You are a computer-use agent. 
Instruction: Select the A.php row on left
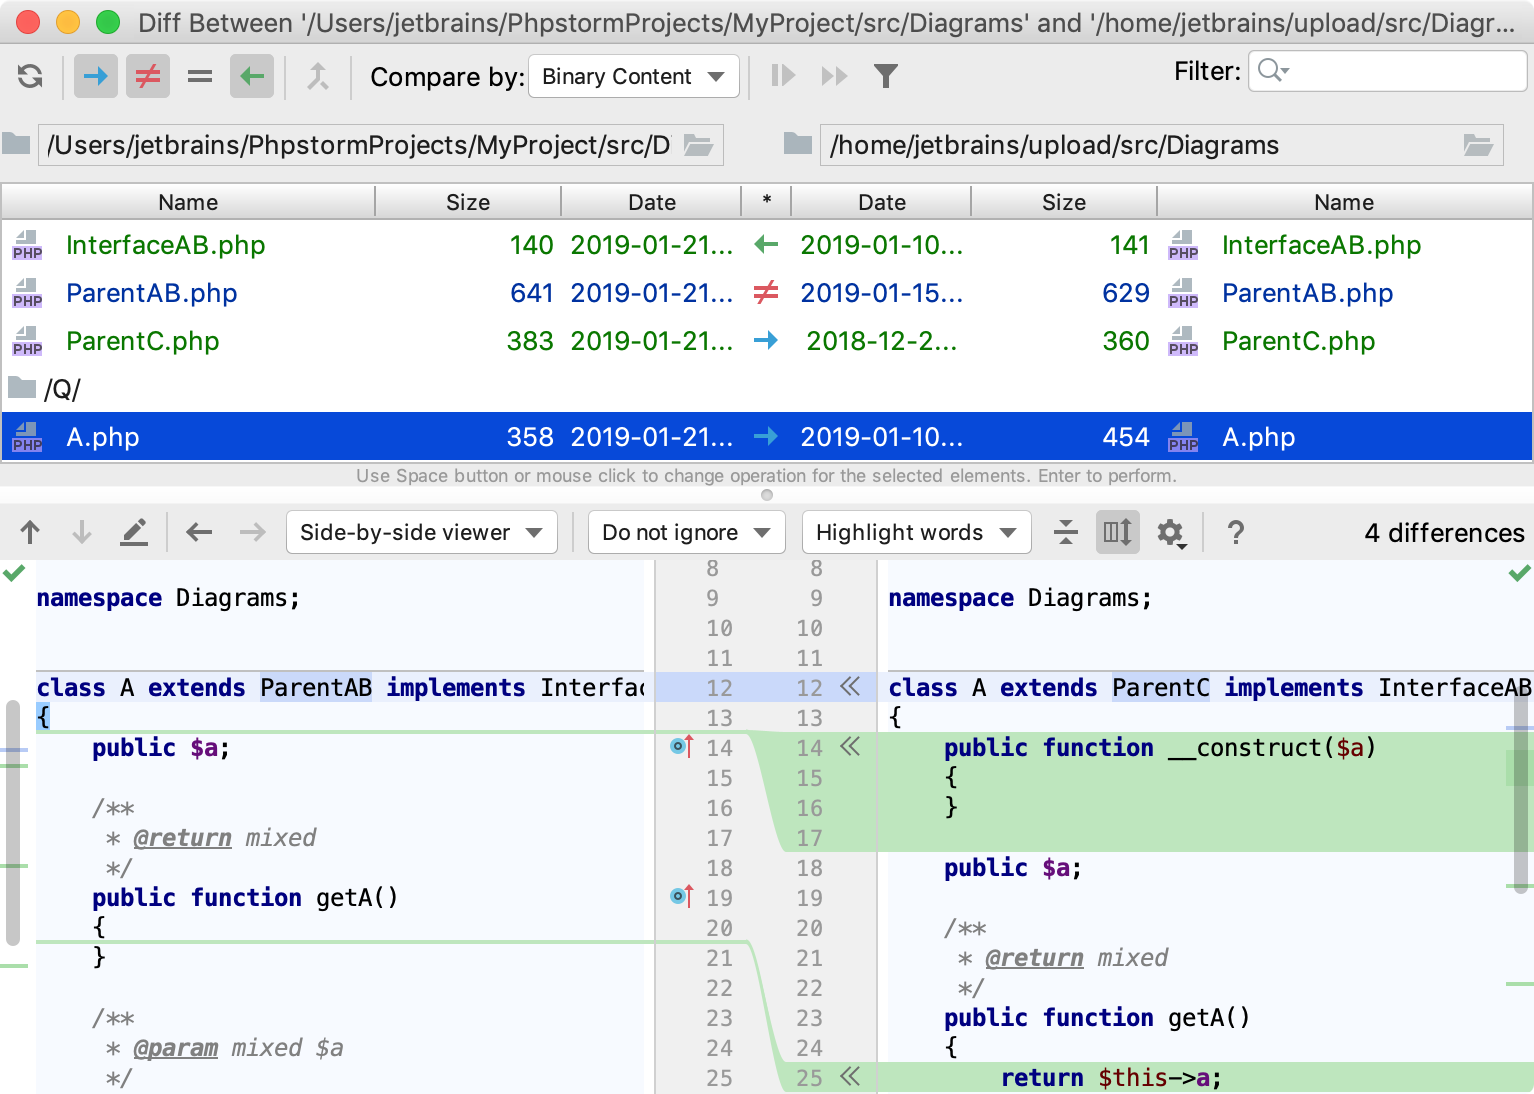(x=102, y=437)
